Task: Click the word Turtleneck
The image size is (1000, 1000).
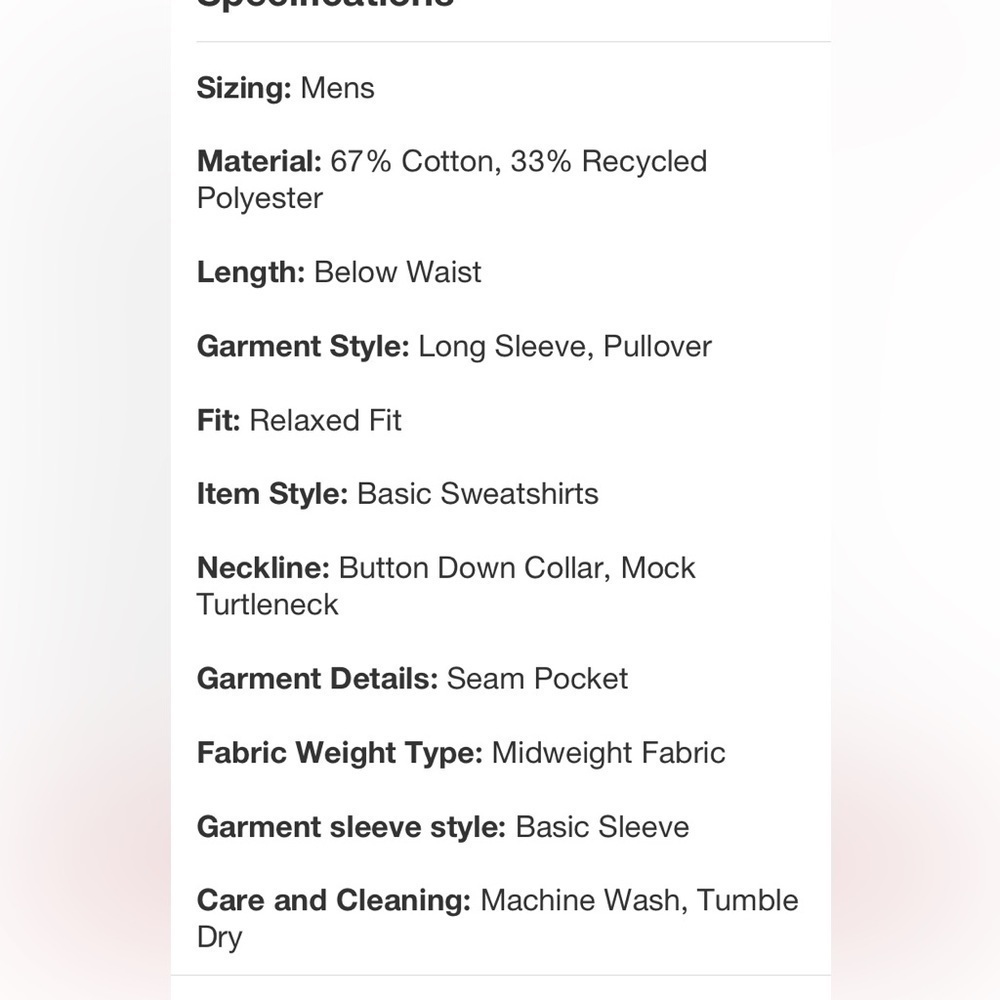Action: pos(267,605)
